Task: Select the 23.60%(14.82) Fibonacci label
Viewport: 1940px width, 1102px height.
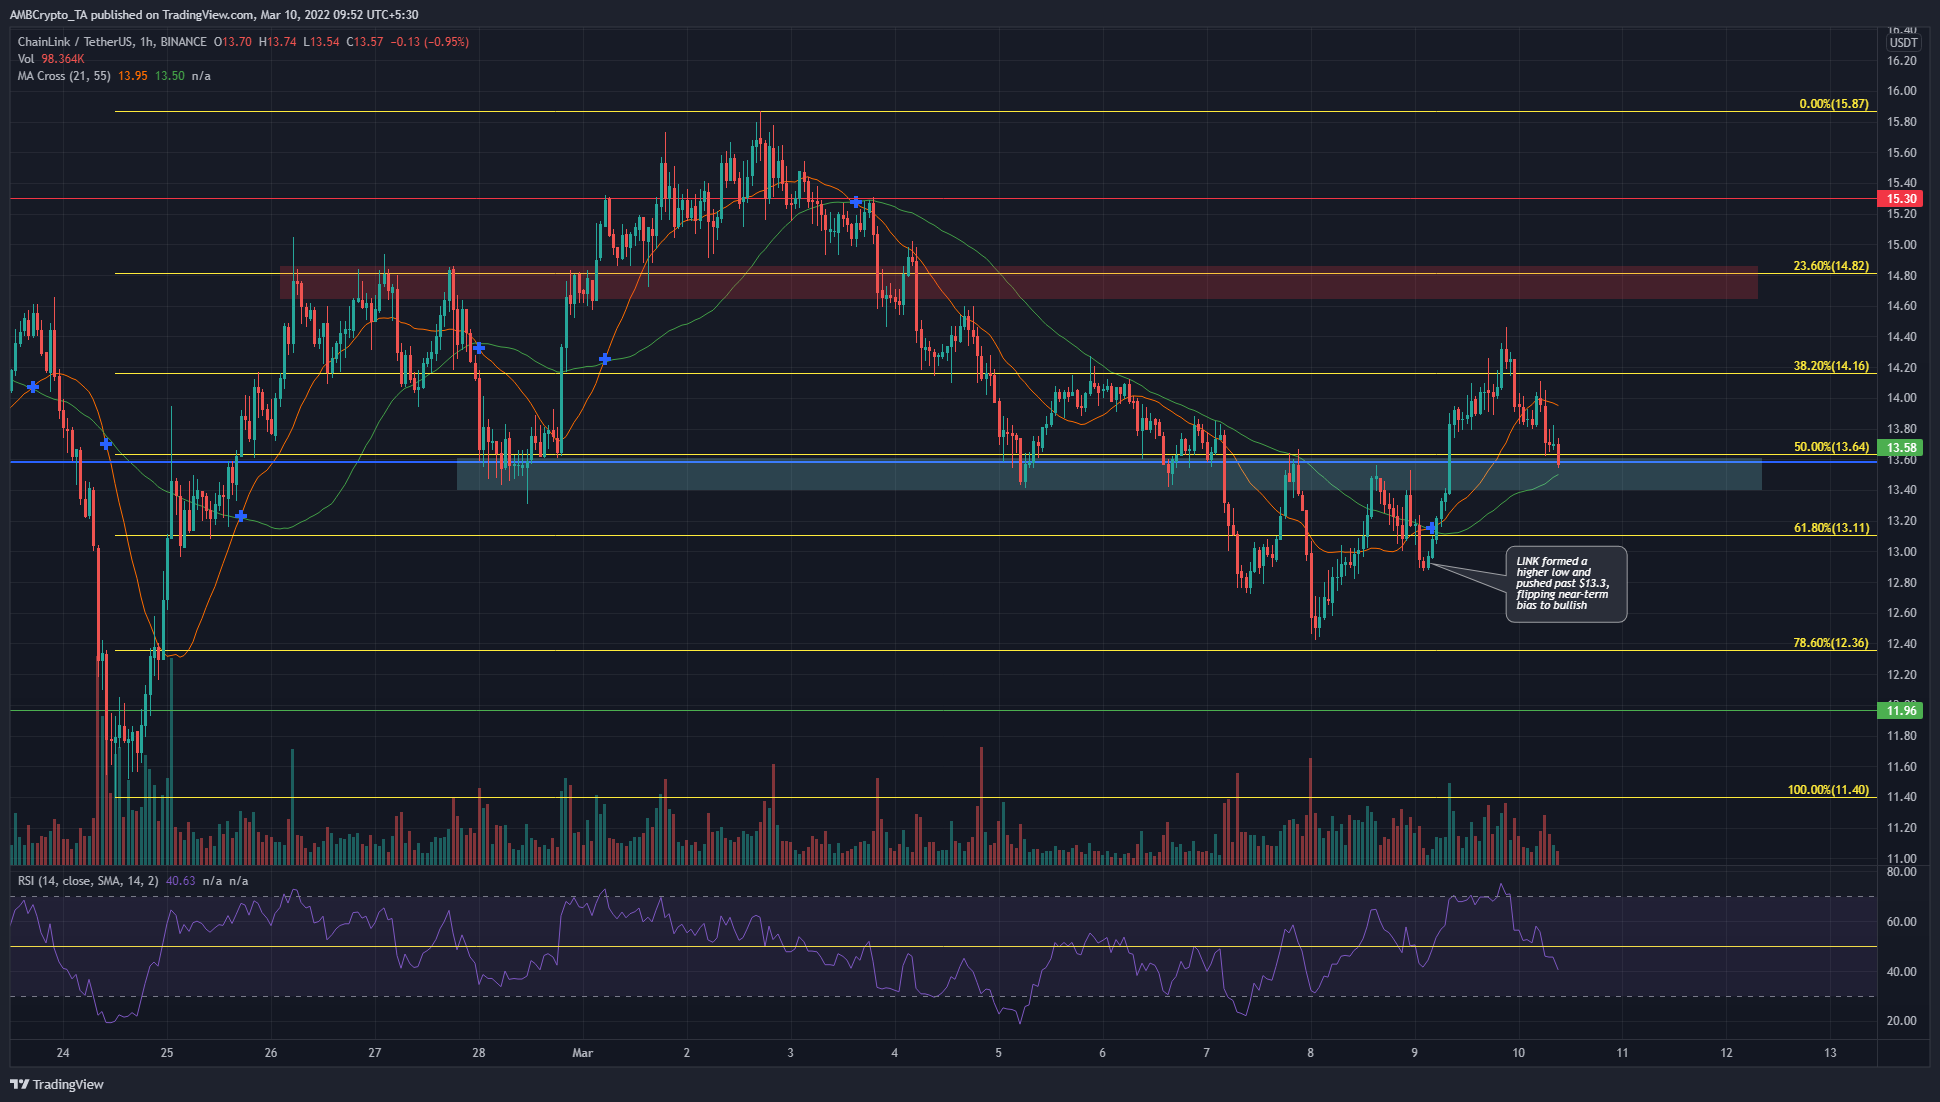Action: (x=1830, y=266)
